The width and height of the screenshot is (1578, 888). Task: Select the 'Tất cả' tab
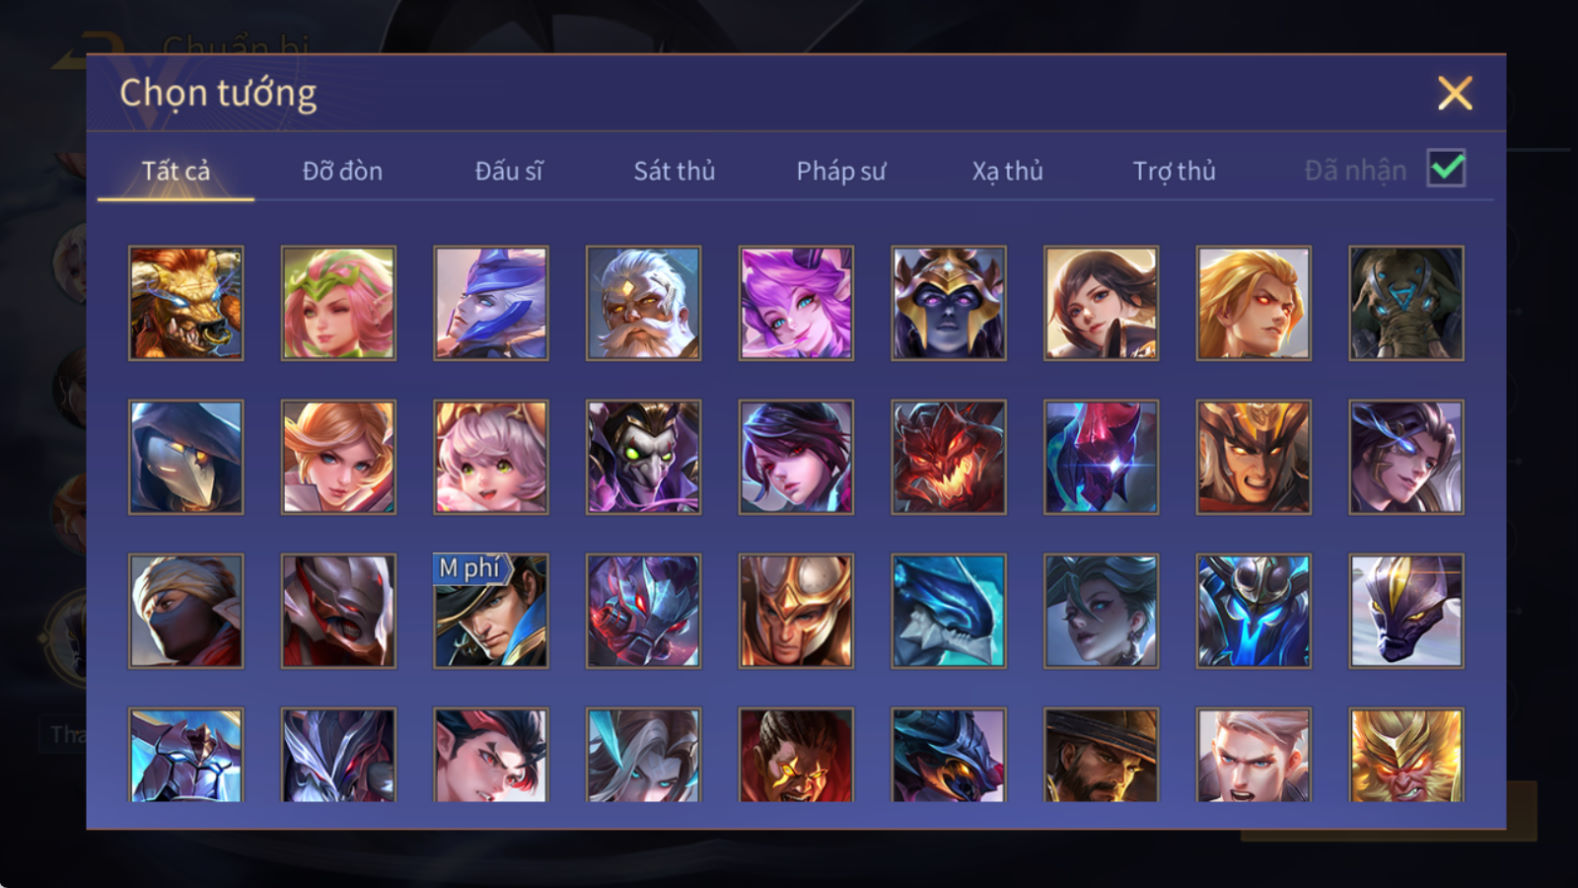[x=176, y=171]
